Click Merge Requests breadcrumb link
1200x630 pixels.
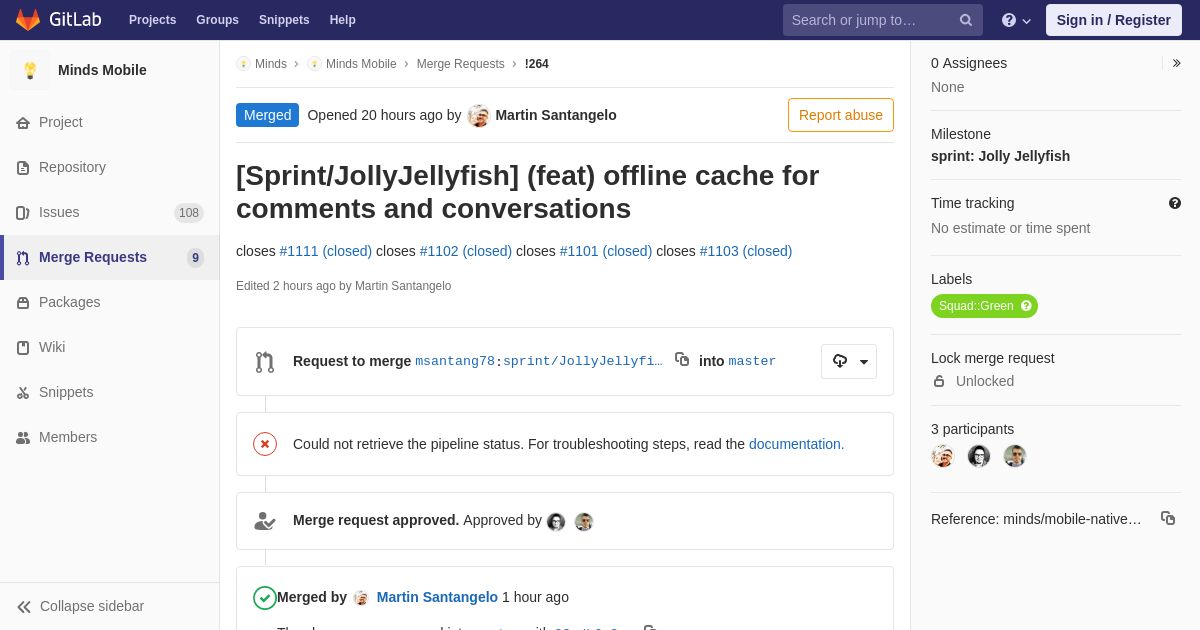461,64
